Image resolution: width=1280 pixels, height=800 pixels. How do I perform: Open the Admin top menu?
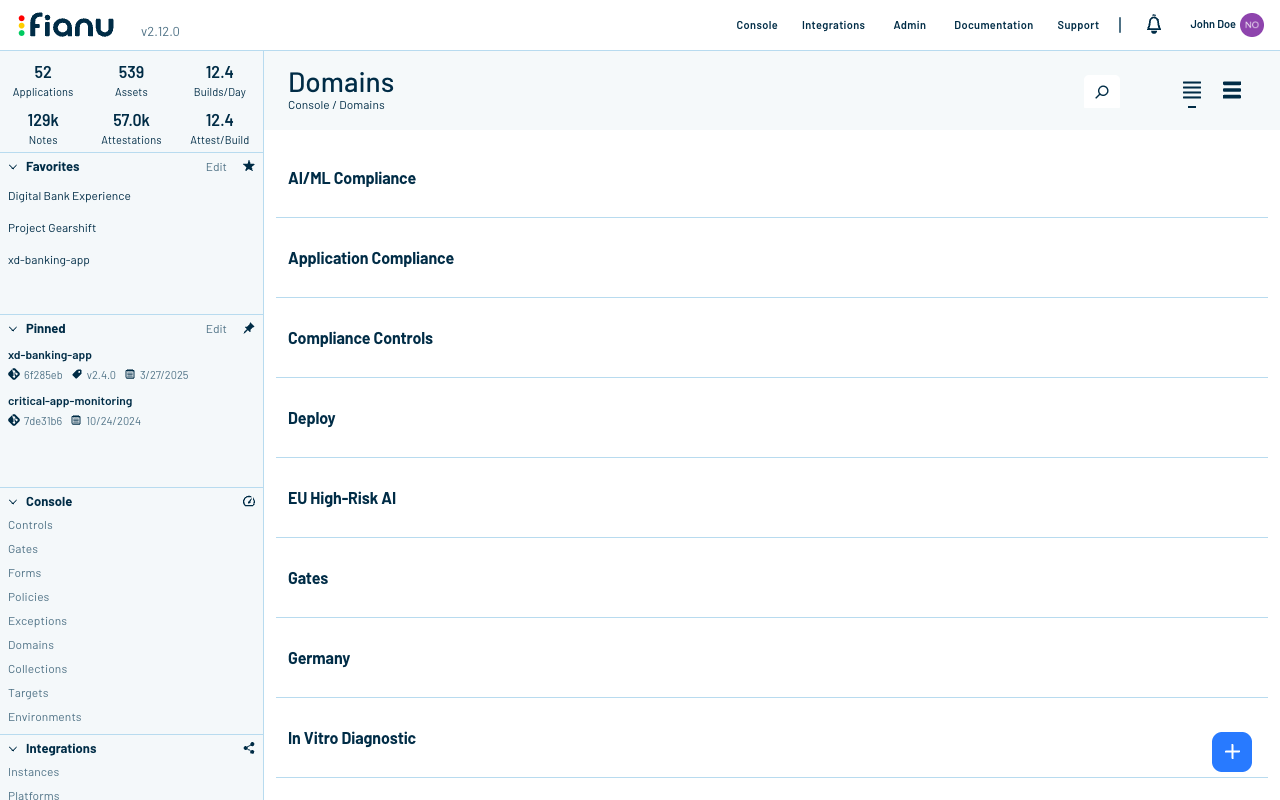tap(910, 25)
